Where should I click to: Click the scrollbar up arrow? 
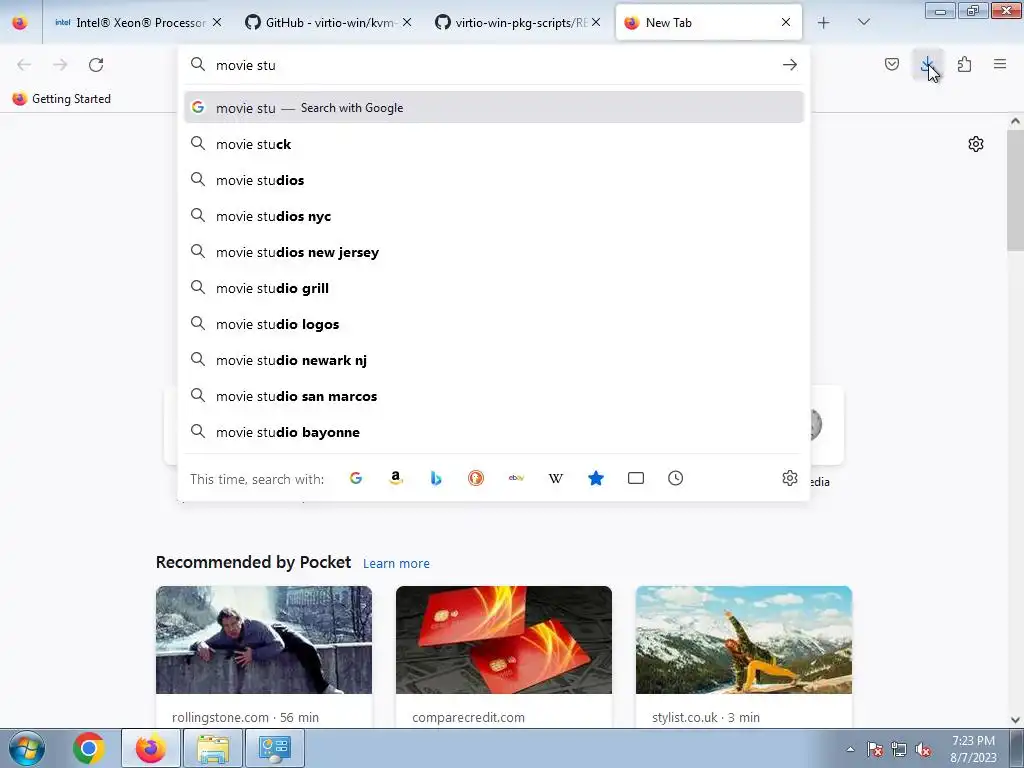[x=1015, y=121]
